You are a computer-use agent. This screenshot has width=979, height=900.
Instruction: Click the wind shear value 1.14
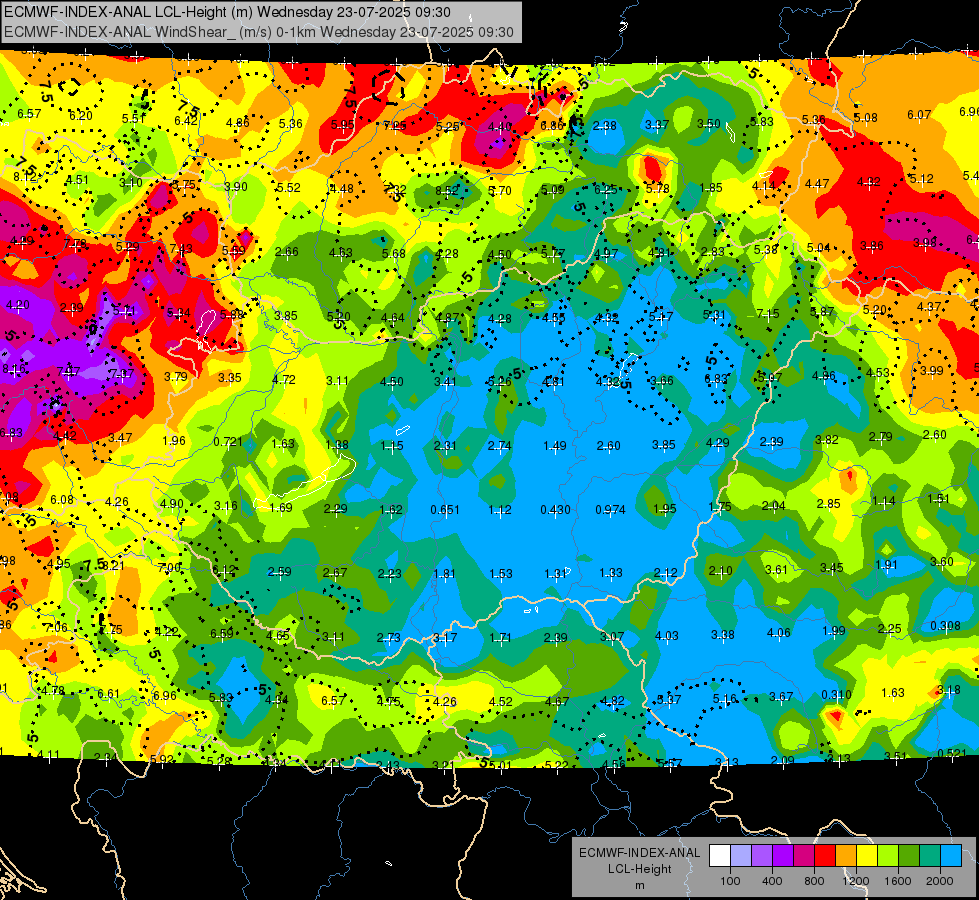point(883,500)
